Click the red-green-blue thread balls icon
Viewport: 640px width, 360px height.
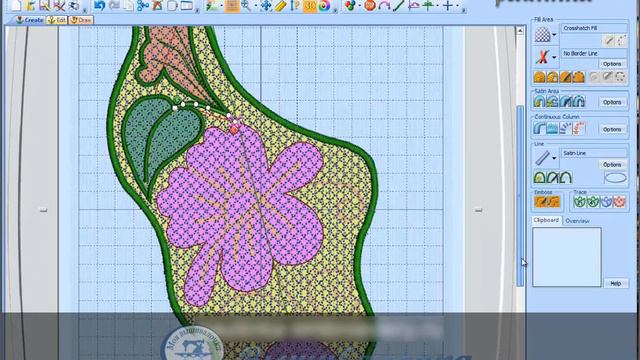pos(350,5)
